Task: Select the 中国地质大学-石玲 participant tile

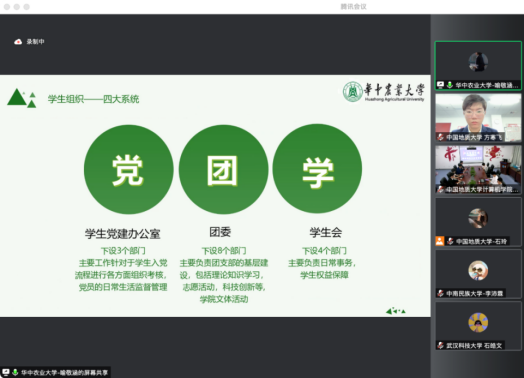Action: pos(478,222)
